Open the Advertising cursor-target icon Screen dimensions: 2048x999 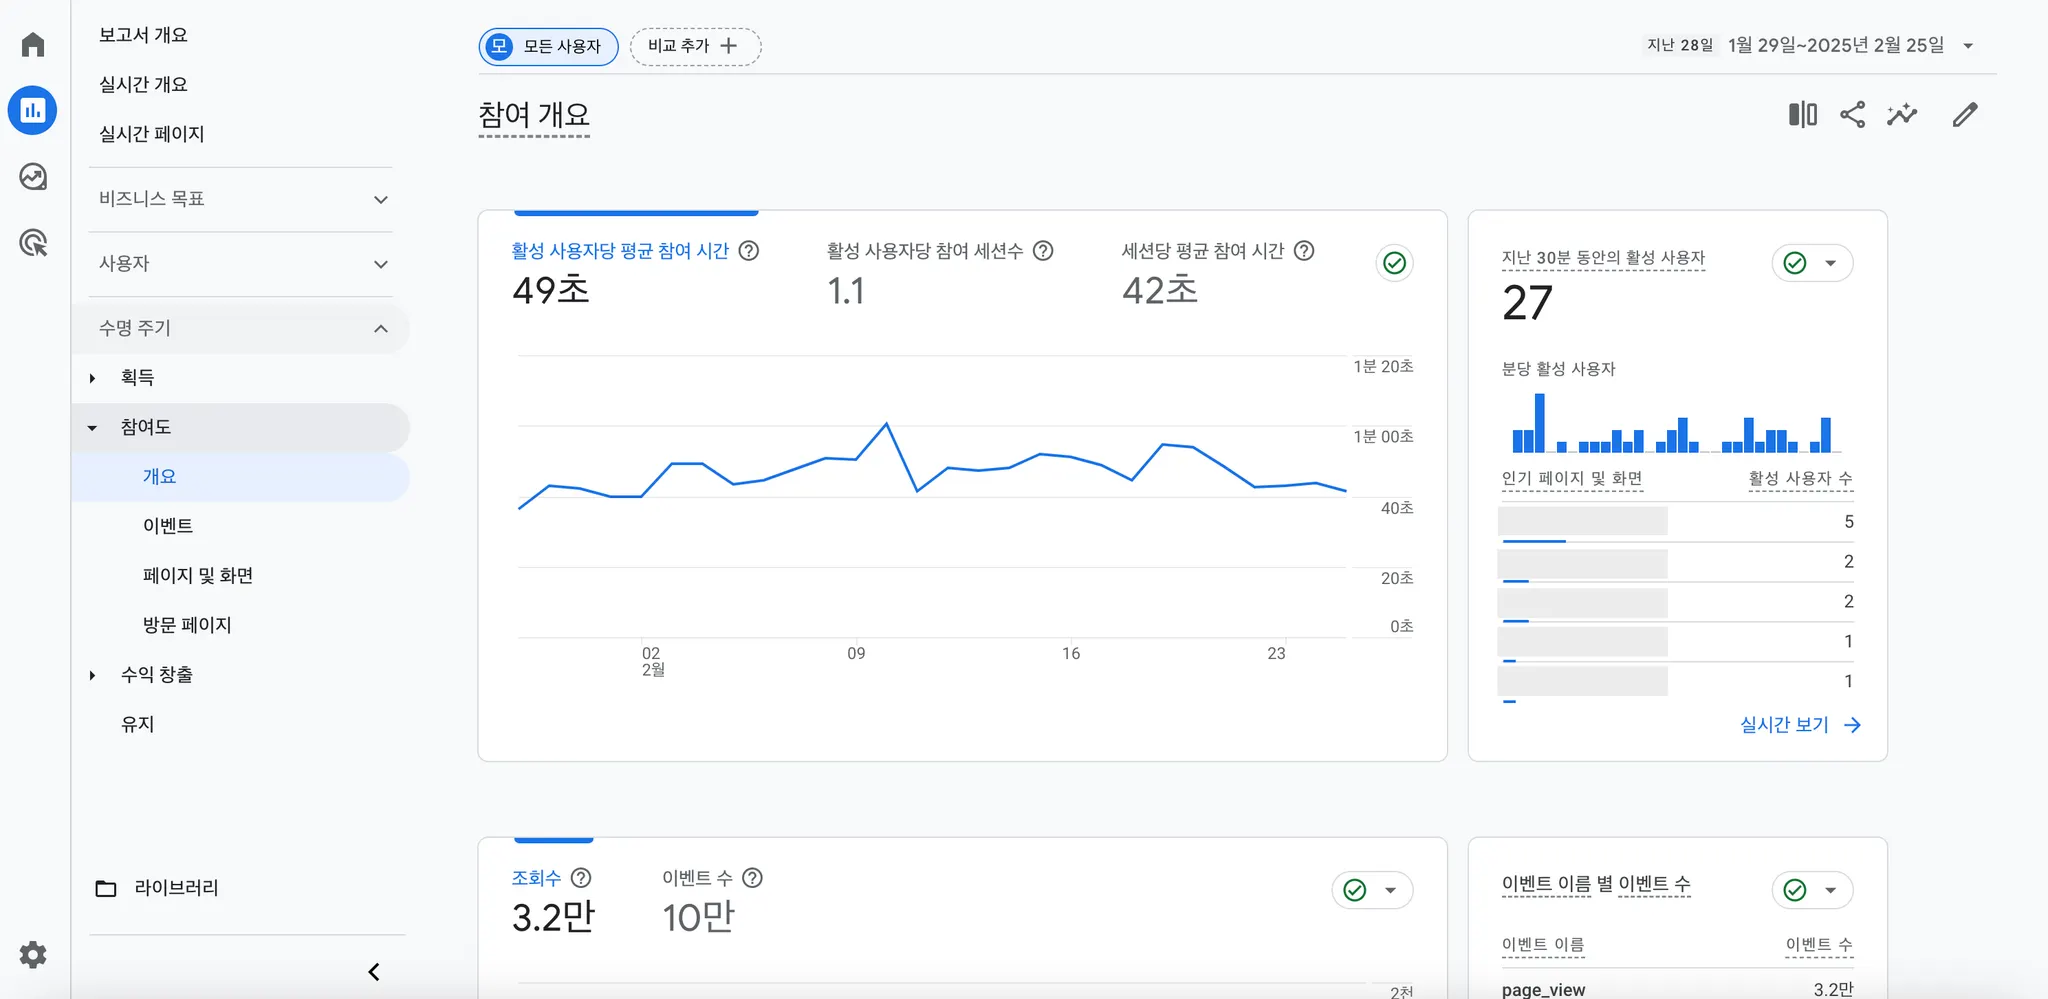[33, 243]
